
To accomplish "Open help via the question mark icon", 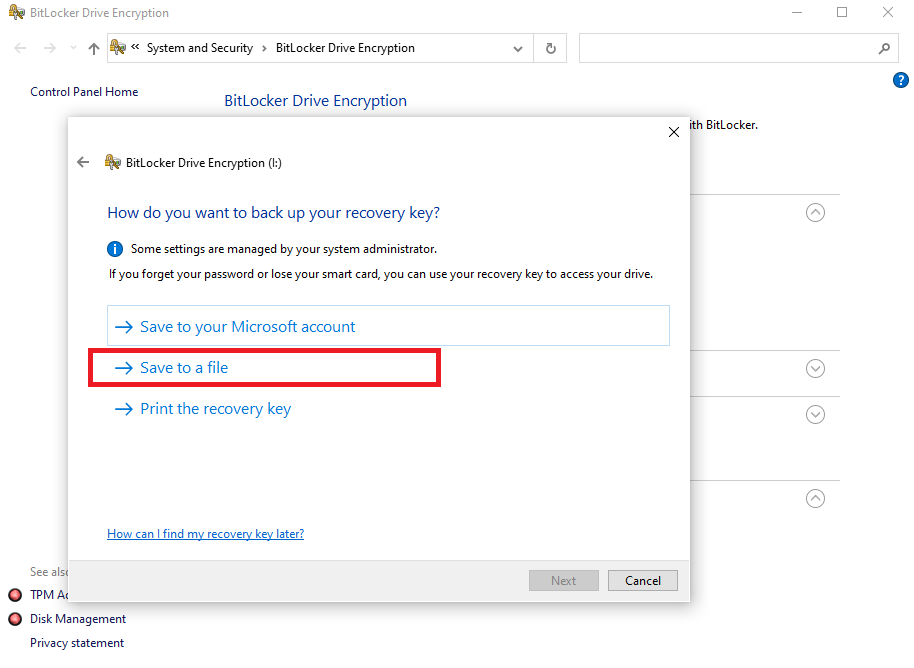I will 900,80.
